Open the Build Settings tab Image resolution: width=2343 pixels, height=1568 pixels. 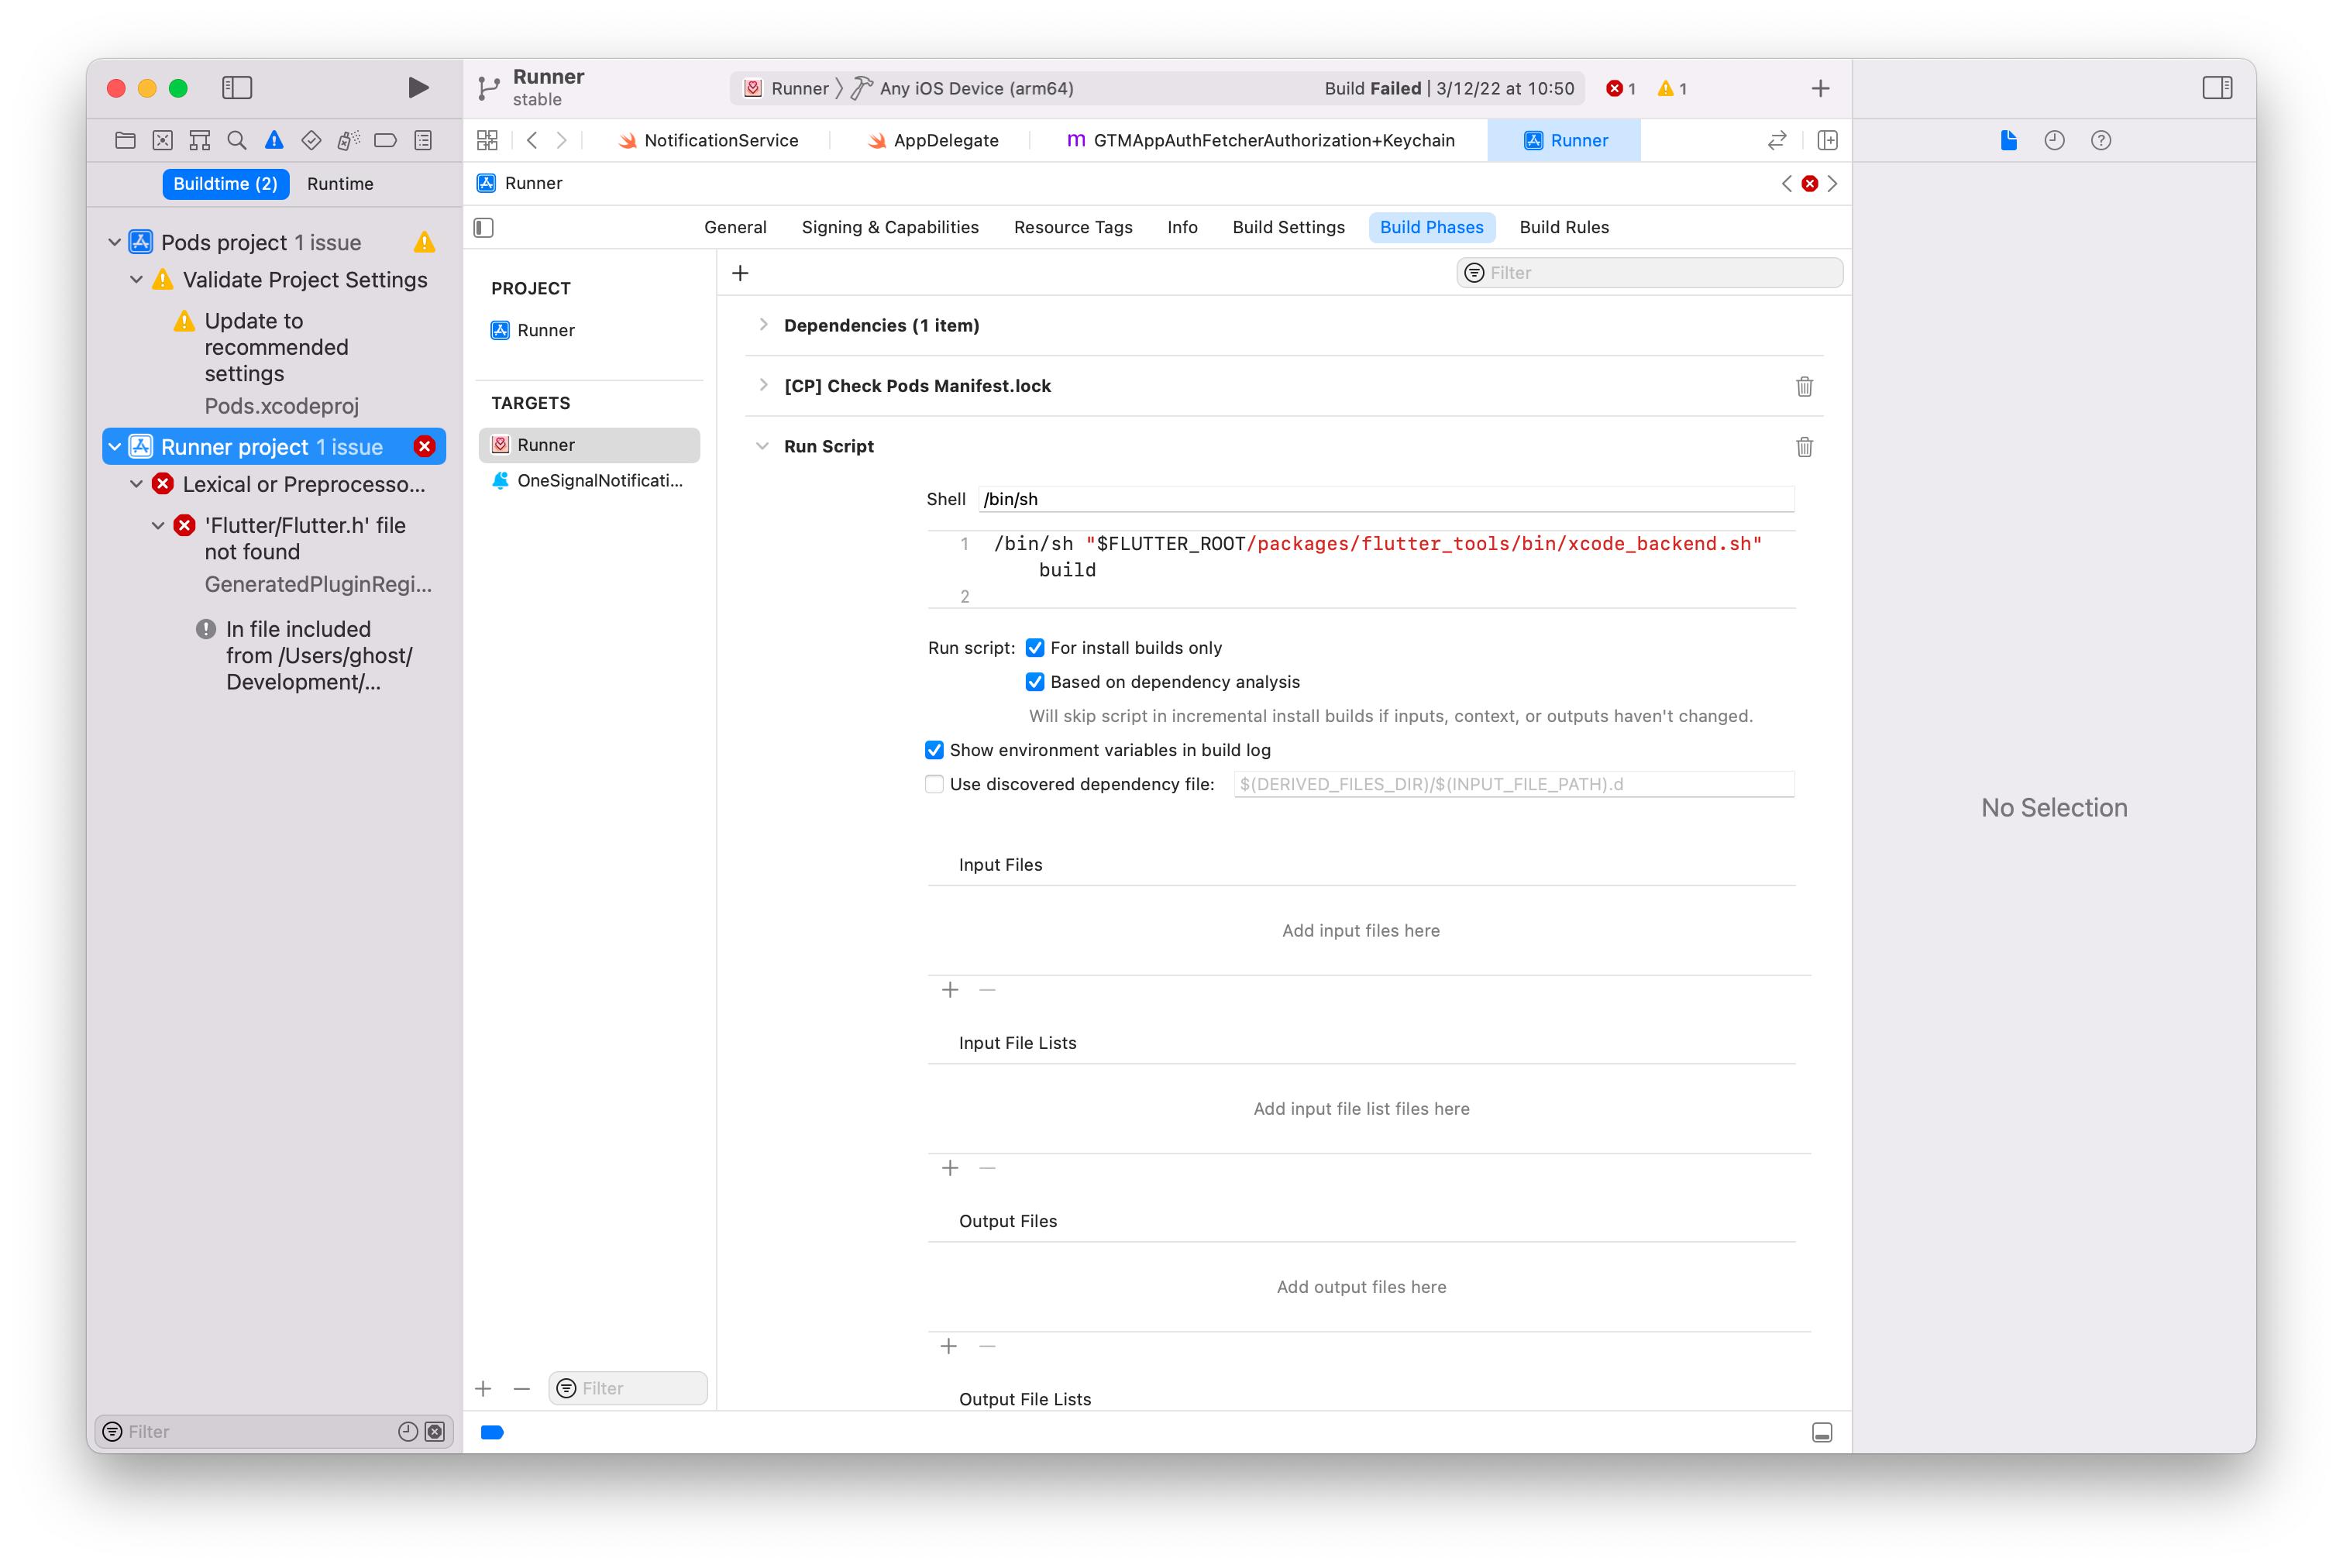(x=1288, y=227)
